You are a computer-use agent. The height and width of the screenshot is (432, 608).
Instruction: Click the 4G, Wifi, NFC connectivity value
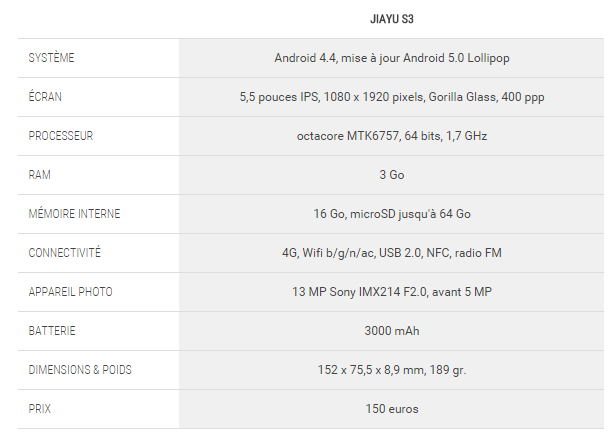(x=392, y=253)
